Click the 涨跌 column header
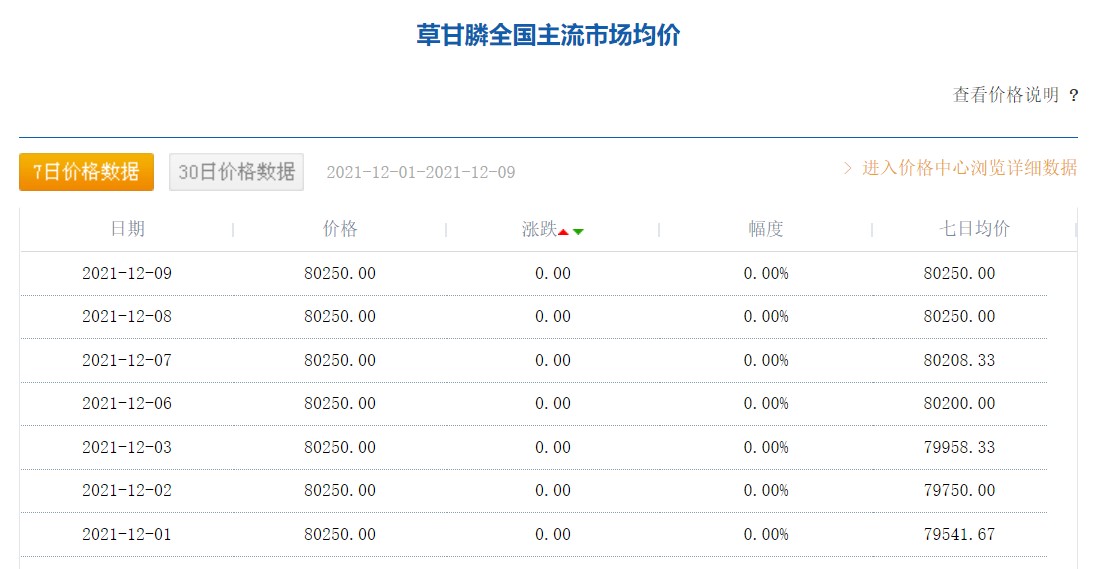This screenshot has height=569, width=1094. (539, 229)
